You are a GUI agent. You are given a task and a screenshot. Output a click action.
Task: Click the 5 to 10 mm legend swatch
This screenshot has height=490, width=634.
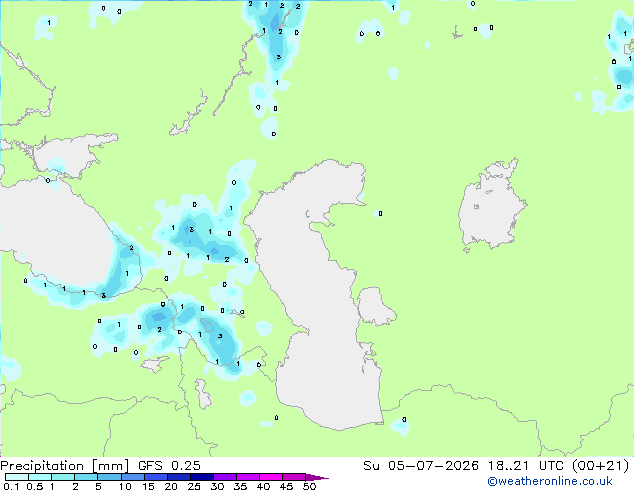click(109, 477)
